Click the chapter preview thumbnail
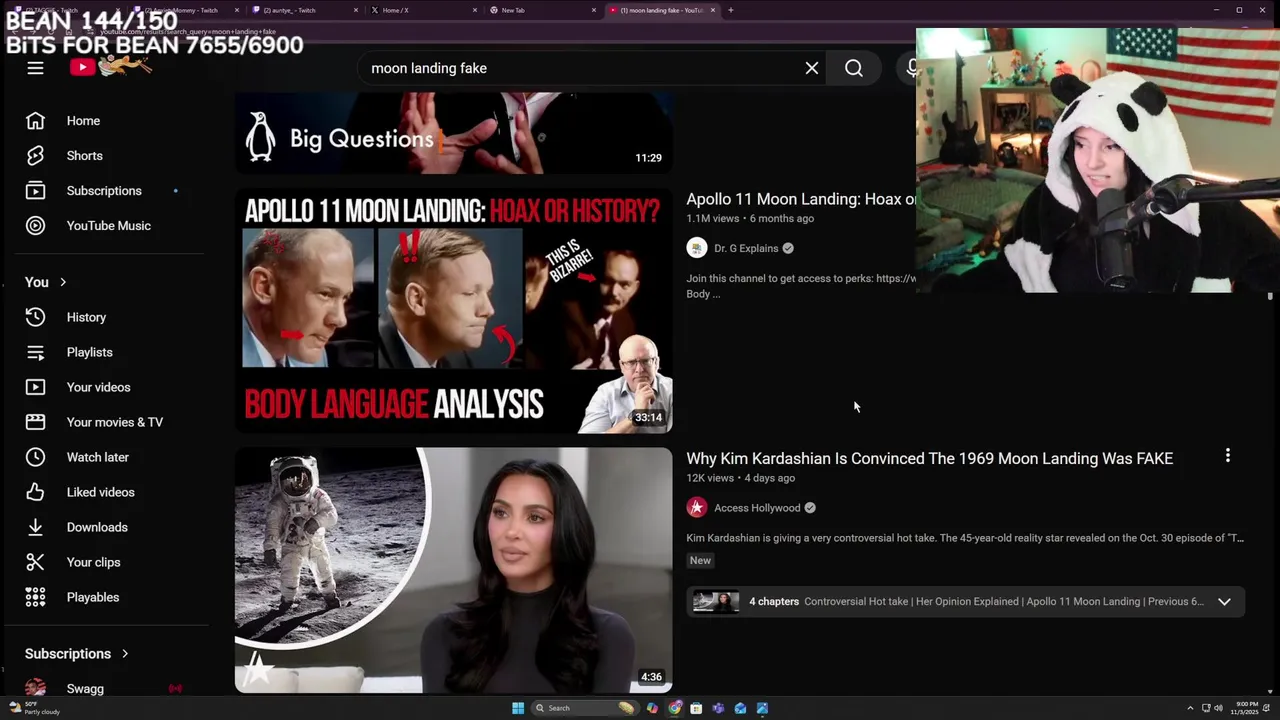1280x720 pixels. 716,602
